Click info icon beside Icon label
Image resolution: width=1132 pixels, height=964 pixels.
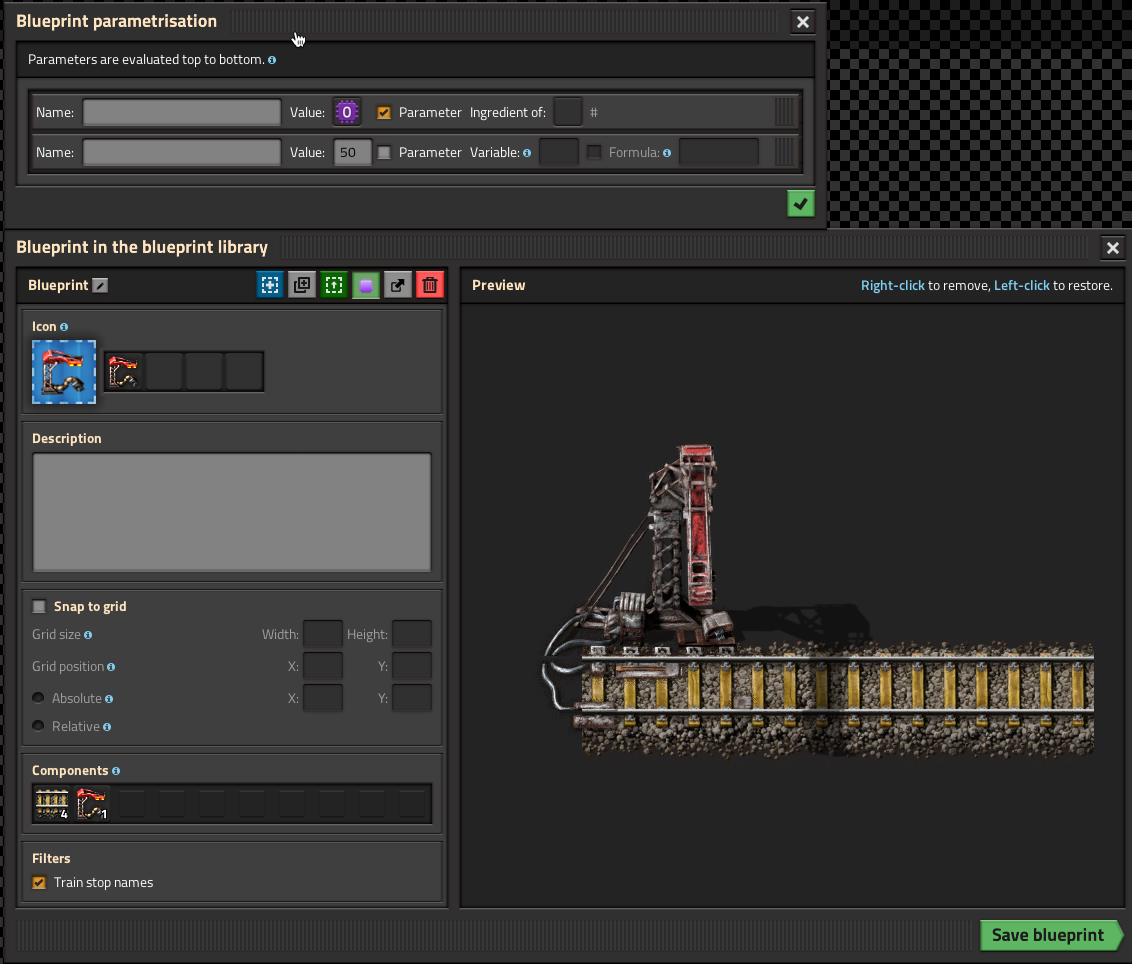(x=64, y=327)
